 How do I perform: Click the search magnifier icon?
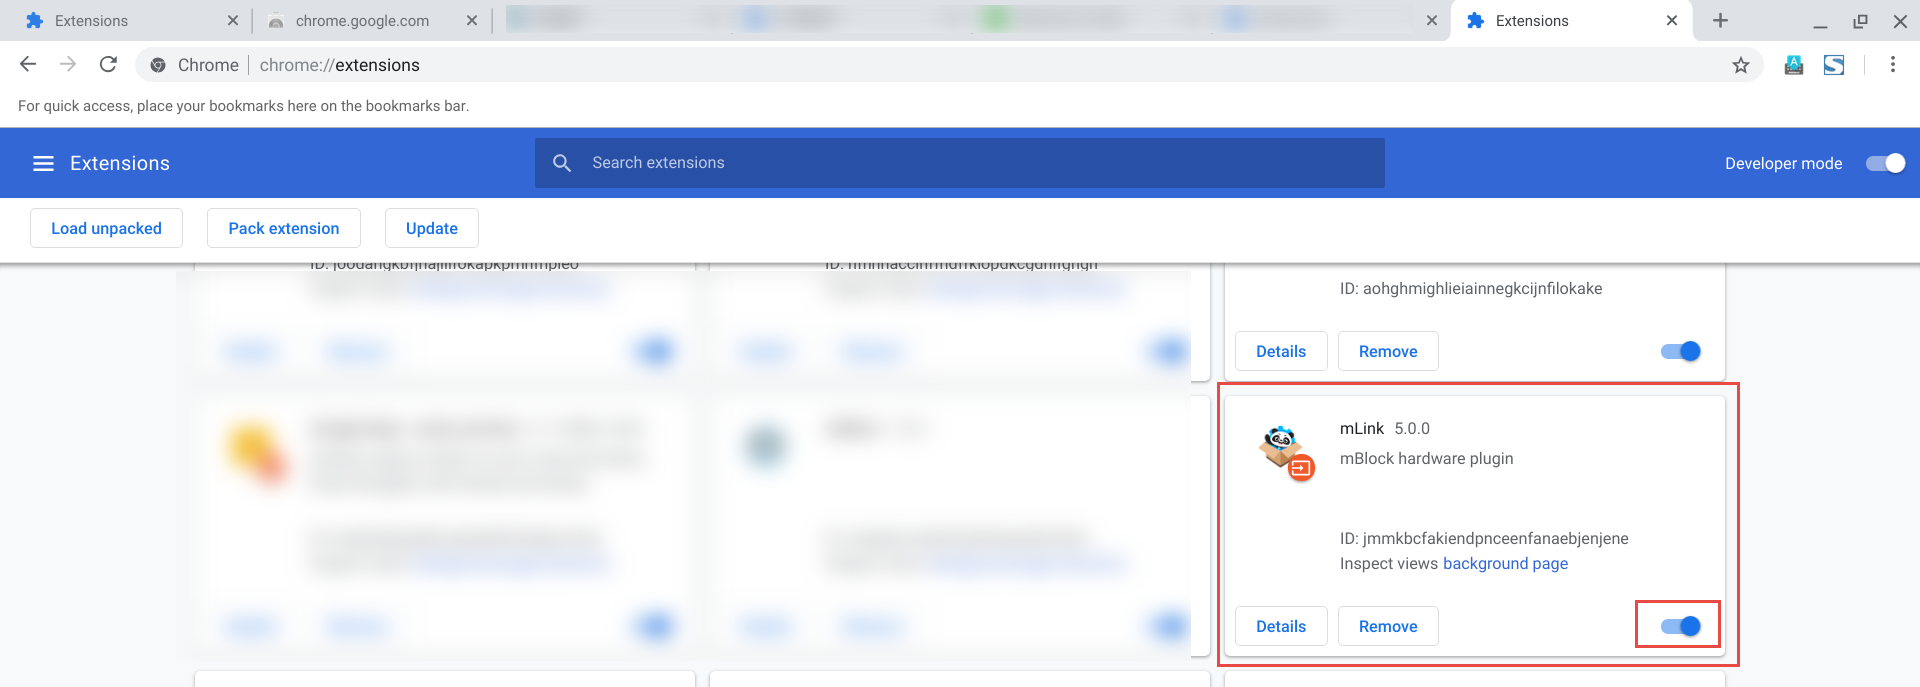pos(562,163)
